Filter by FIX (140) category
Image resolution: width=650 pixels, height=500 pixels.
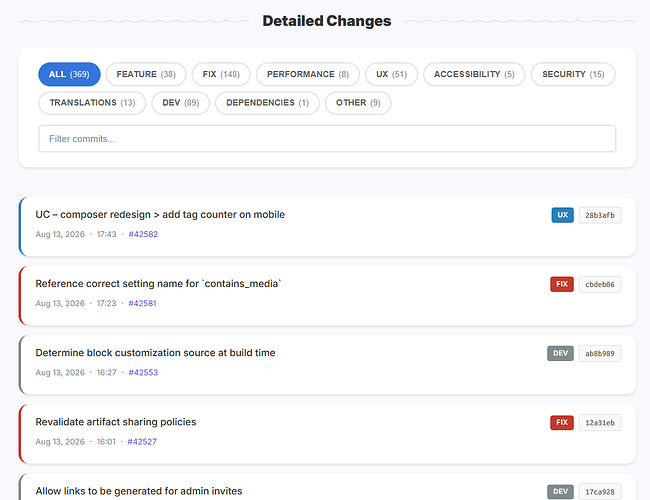pyautogui.click(x=221, y=74)
